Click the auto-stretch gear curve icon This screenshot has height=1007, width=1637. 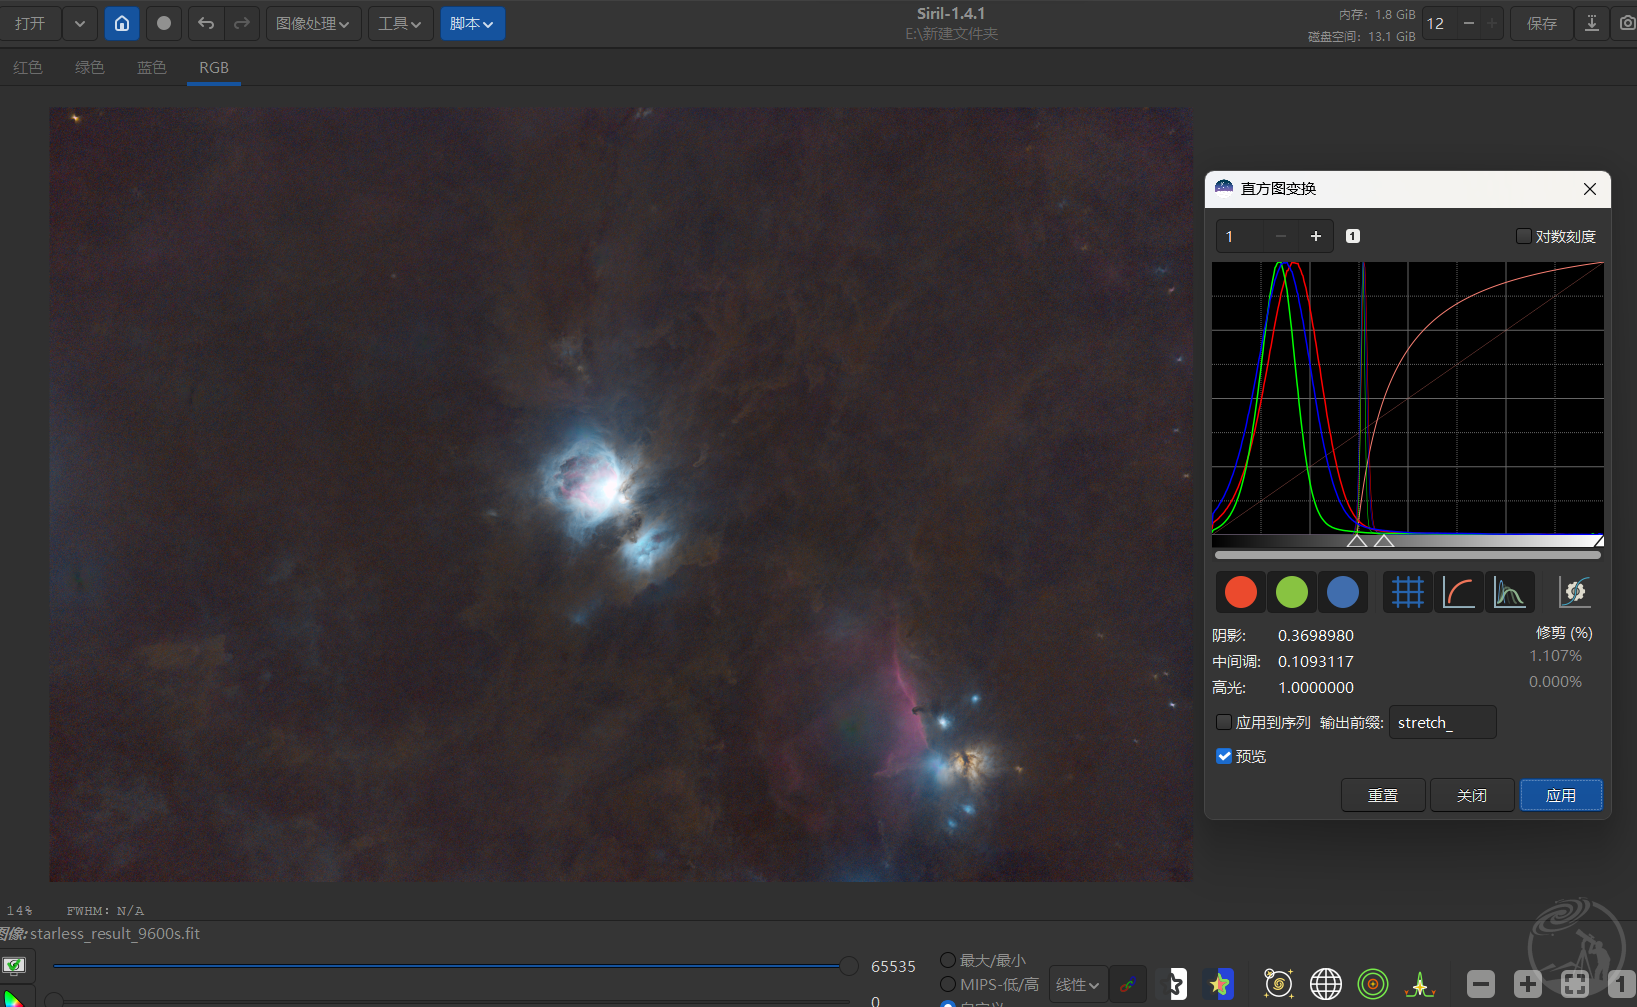coord(1574,592)
